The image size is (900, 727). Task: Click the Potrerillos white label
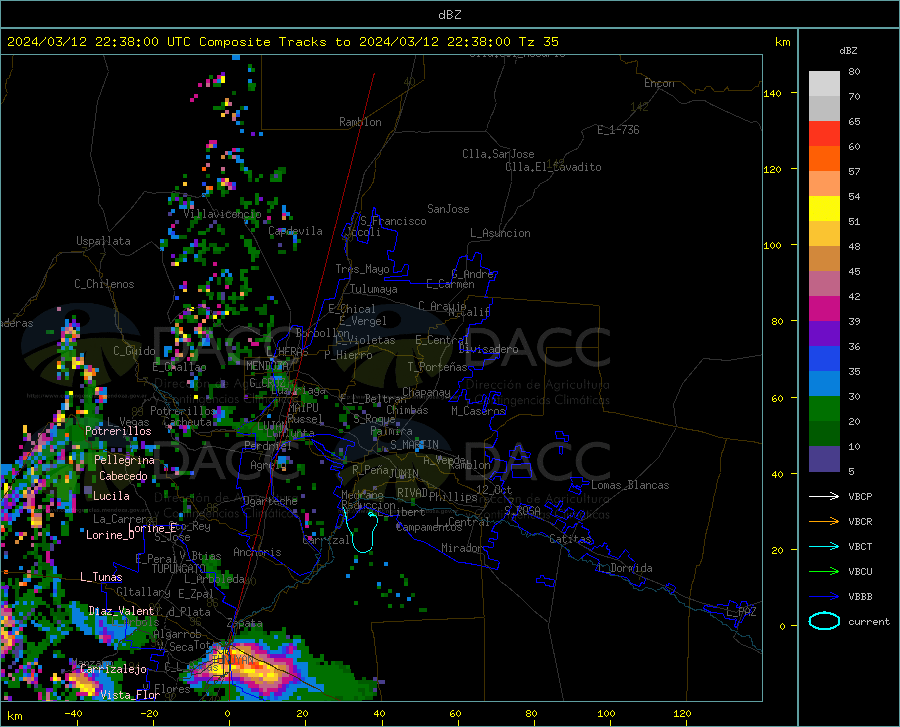click(x=118, y=431)
